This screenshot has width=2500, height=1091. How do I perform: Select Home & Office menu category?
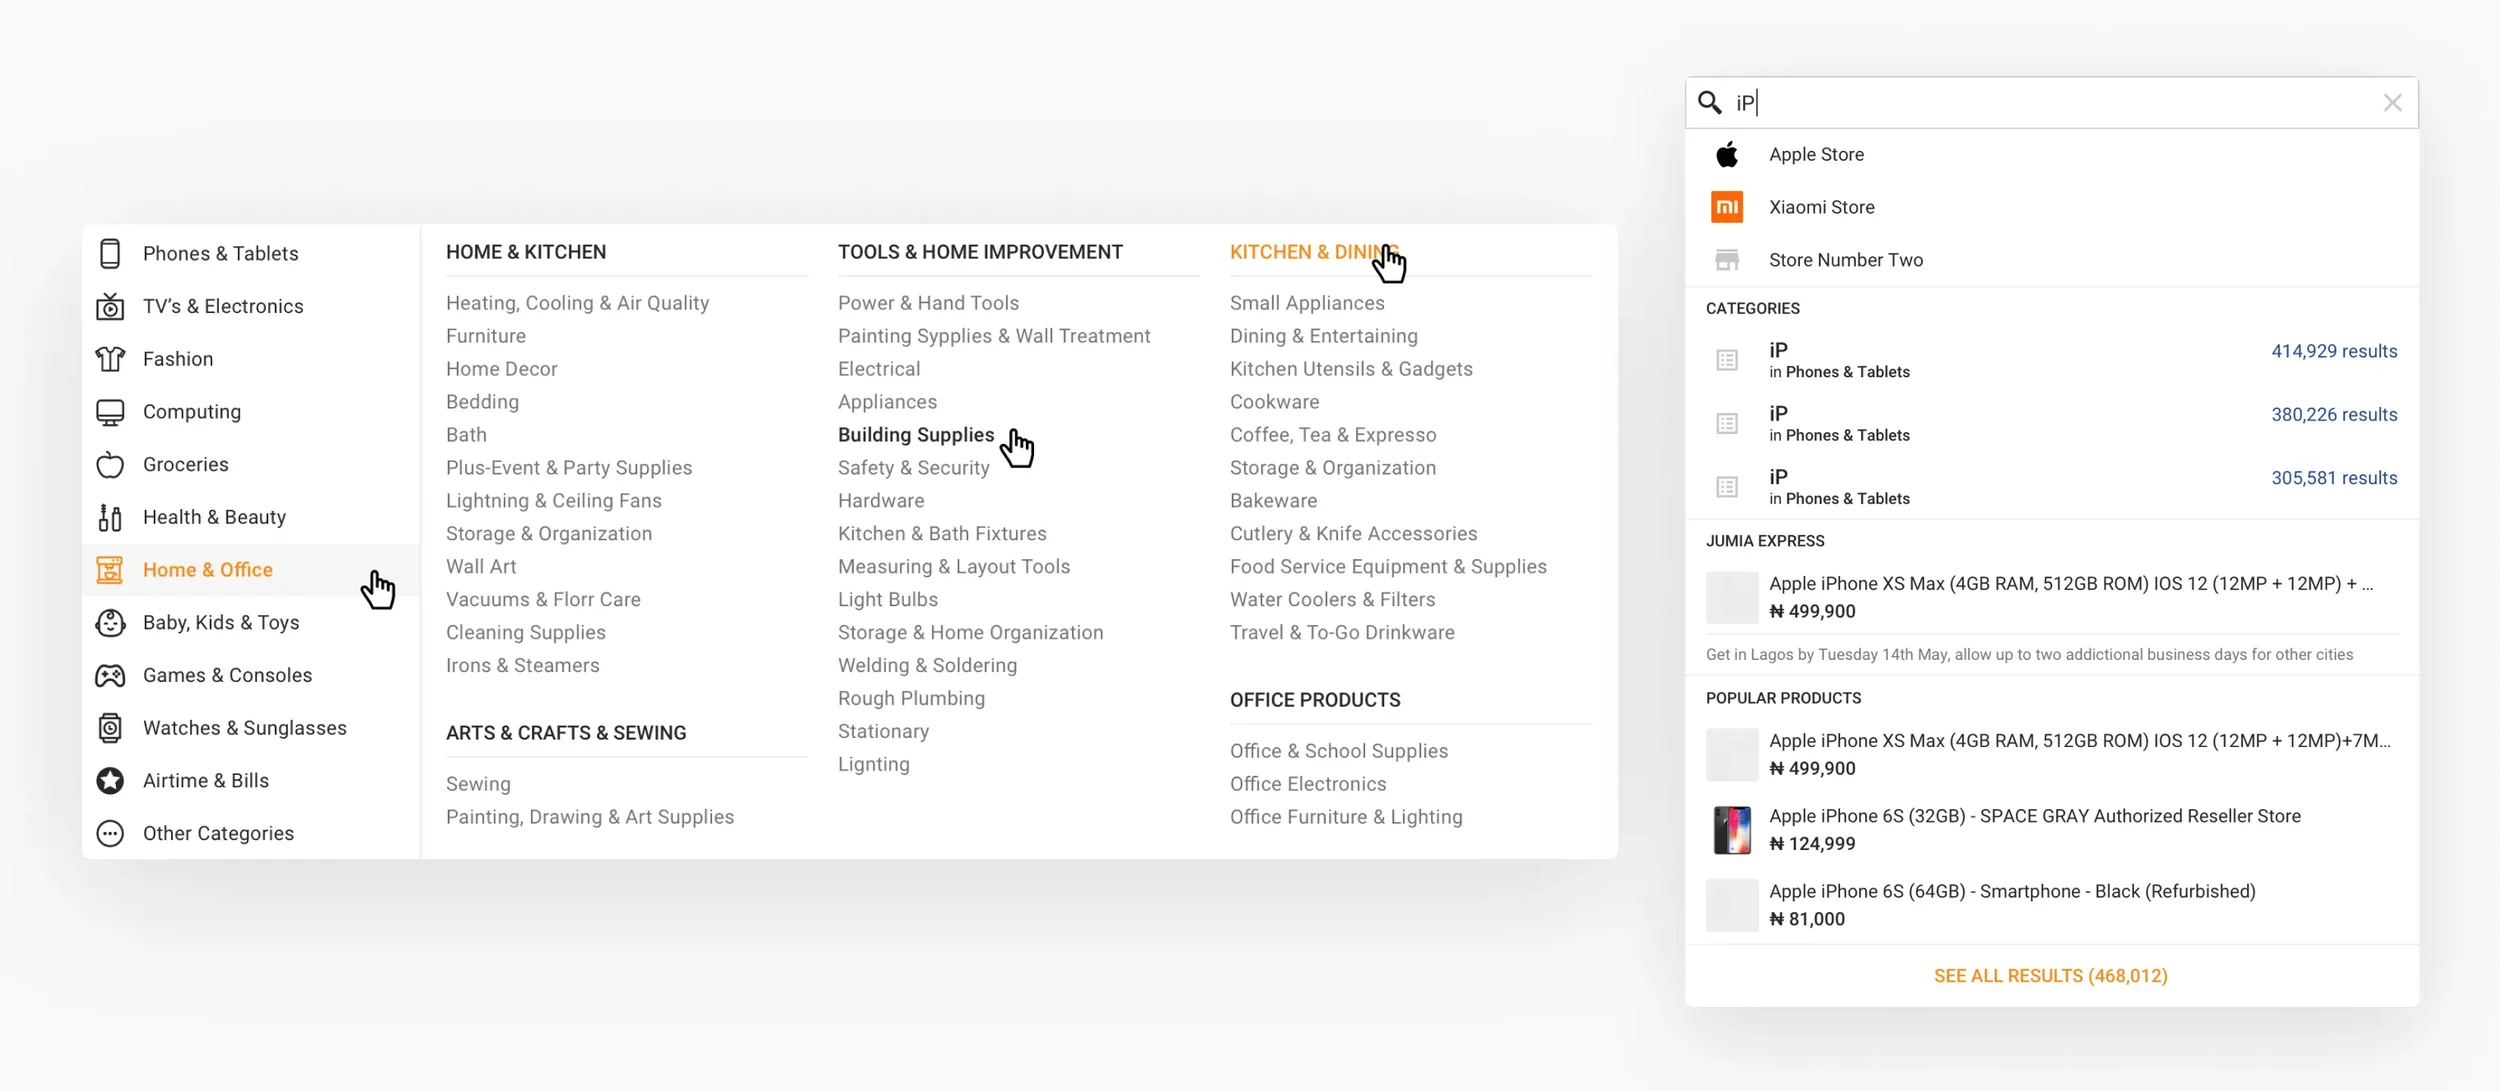click(x=208, y=570)
